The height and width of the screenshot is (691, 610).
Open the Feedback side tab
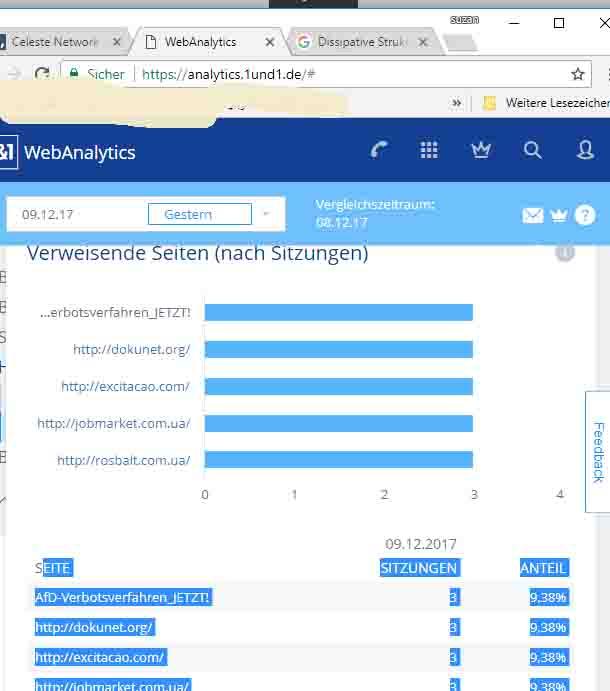coord(598,452)
